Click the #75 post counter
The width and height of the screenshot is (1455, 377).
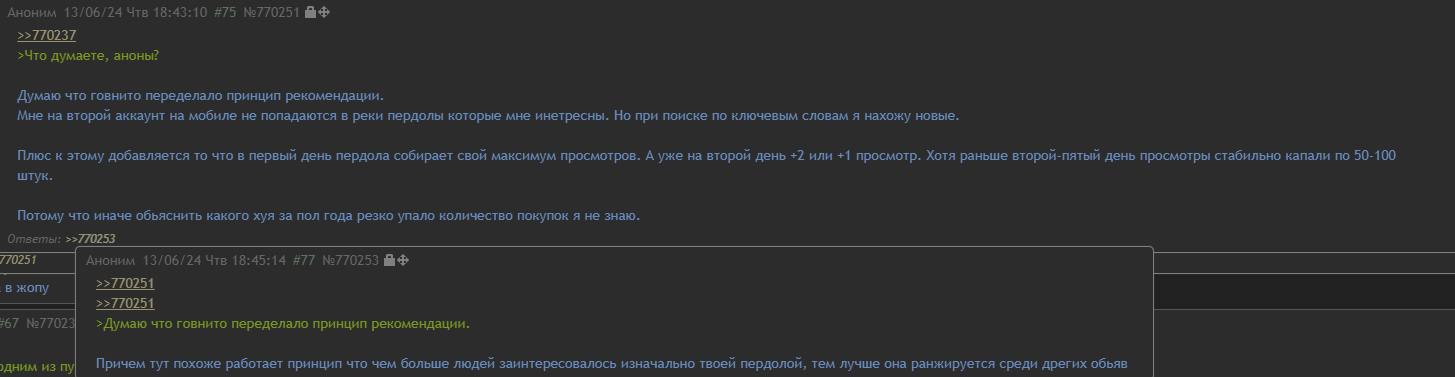[225, 13]
